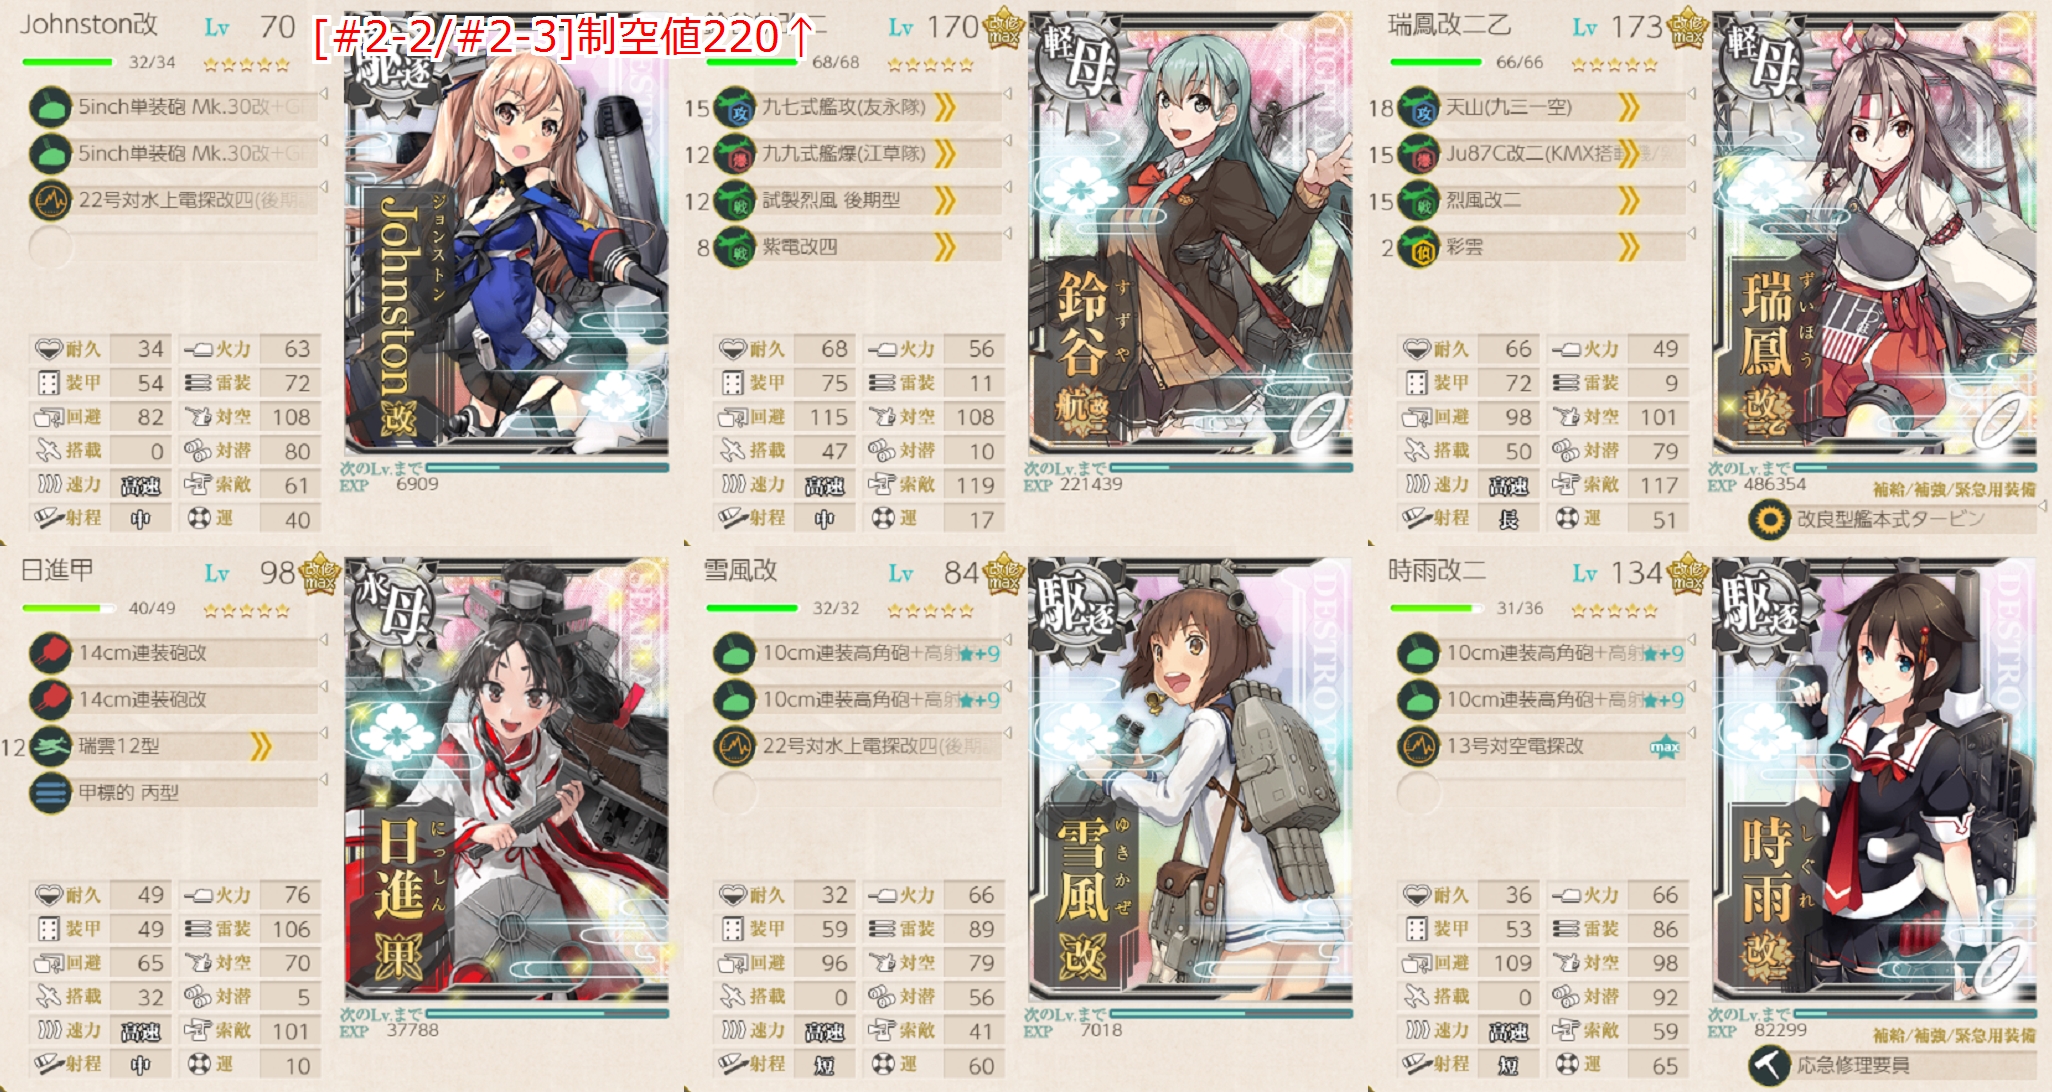Select the 九九式艦爆(江草隊) dive bomber icon
2052x1092 pixels.
[x=734, y=154]
